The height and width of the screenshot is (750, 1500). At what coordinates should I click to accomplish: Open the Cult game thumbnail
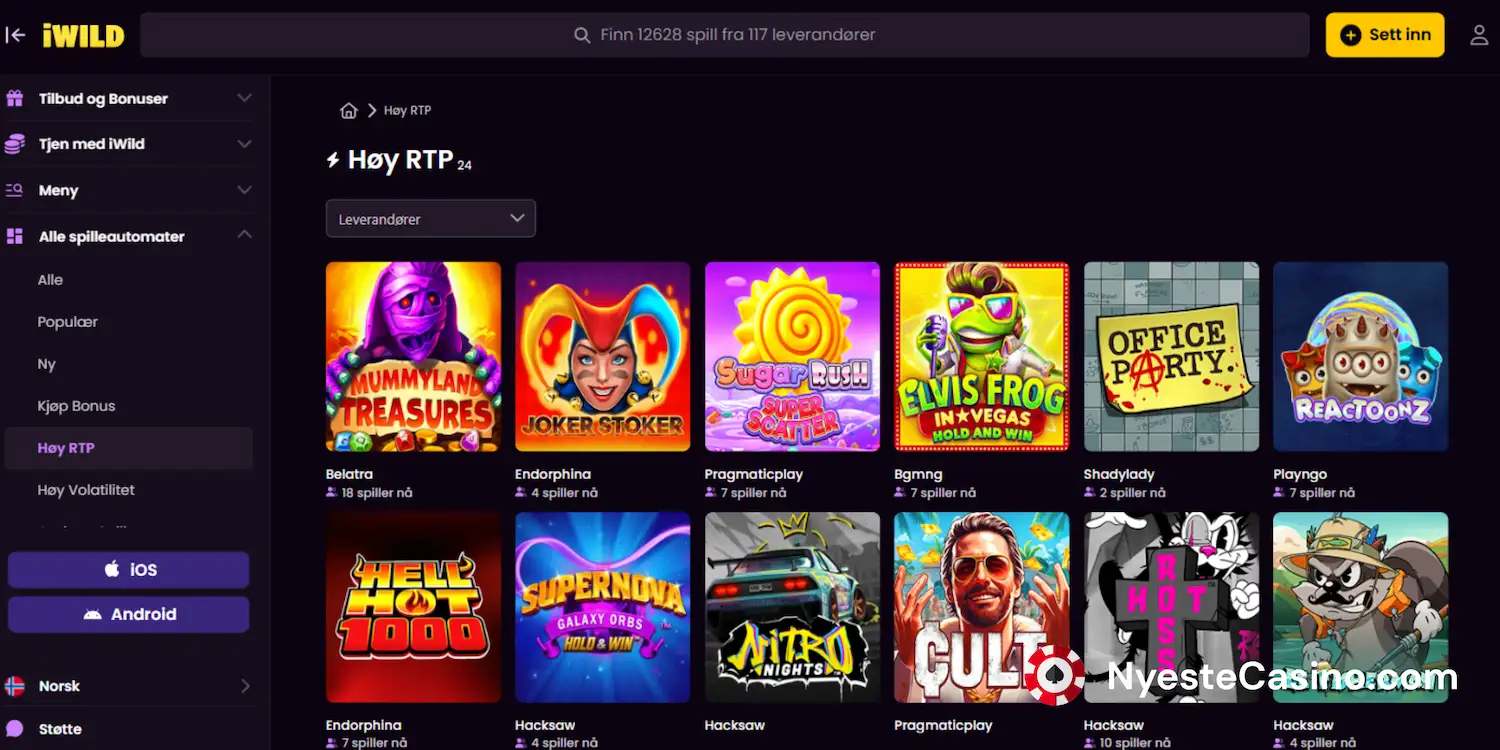(x=982, y=608)
